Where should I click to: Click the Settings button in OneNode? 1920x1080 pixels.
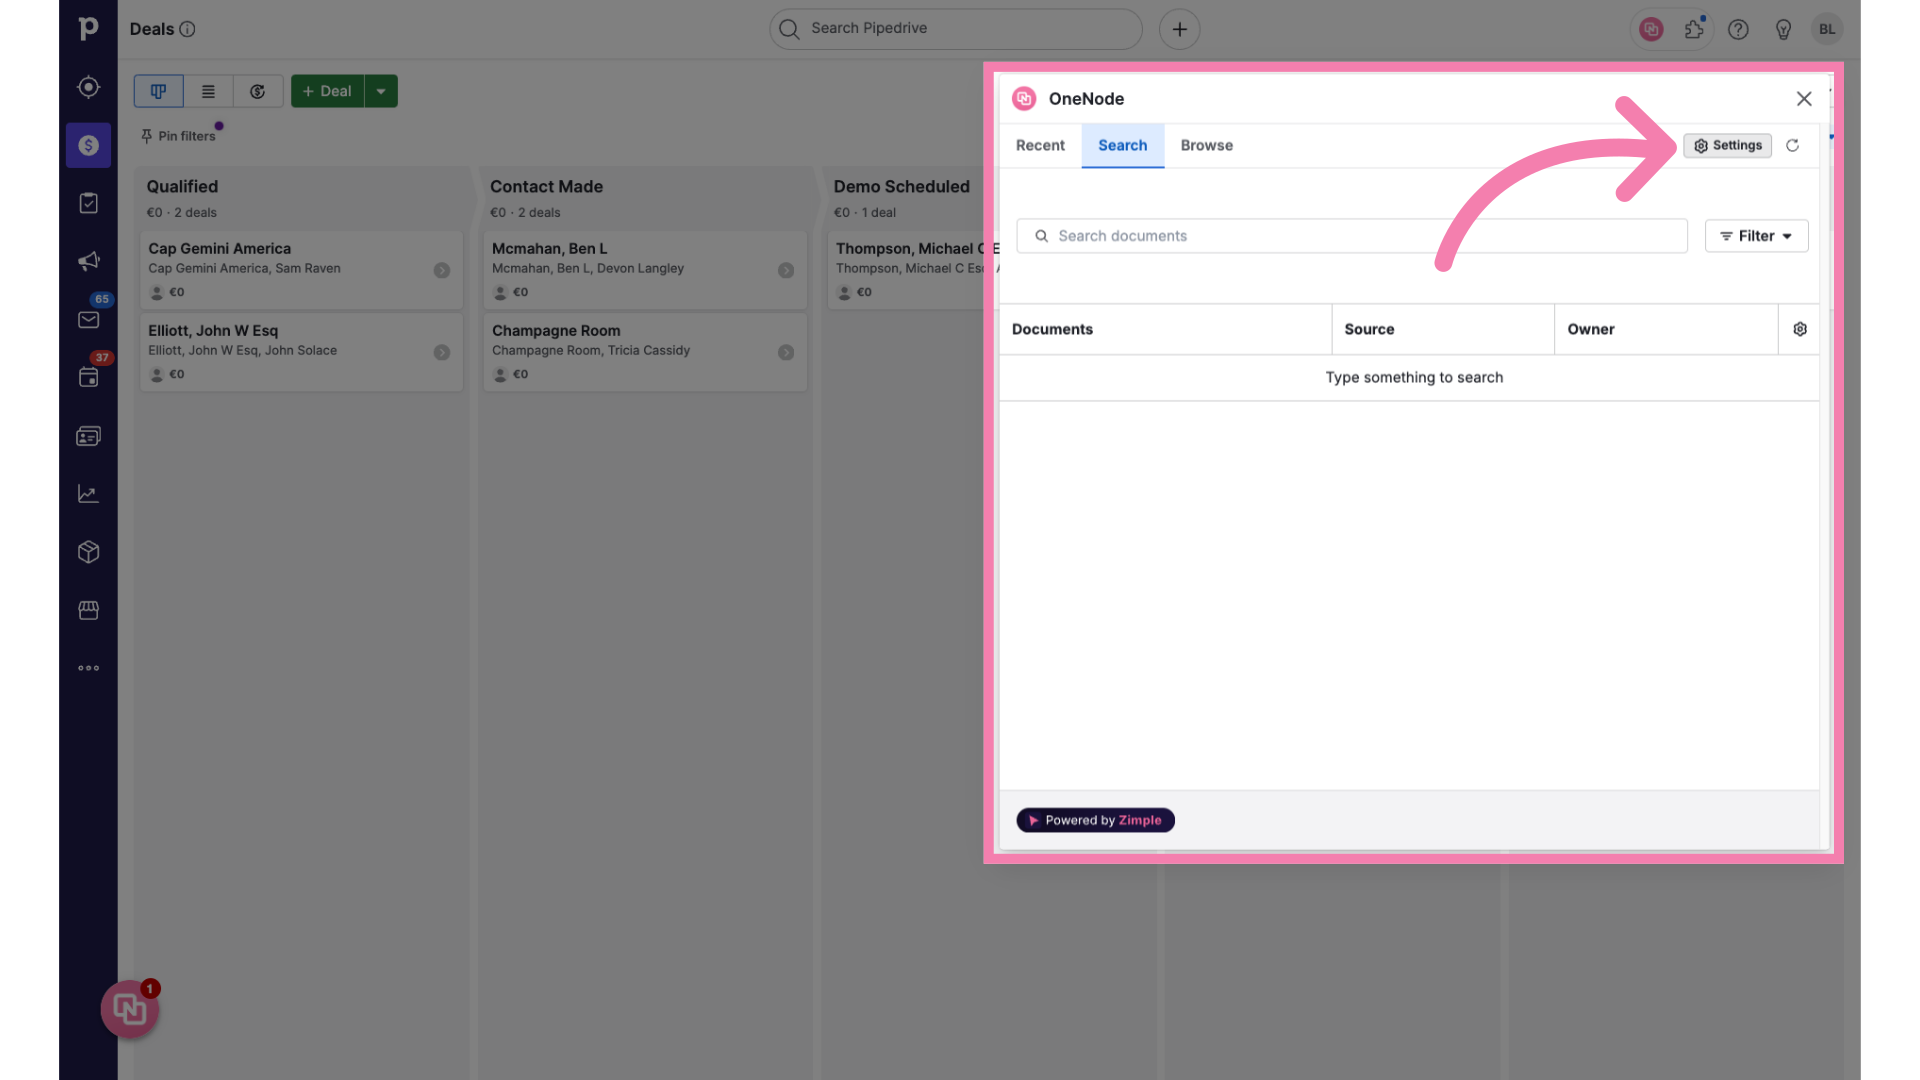[1727, 145]
